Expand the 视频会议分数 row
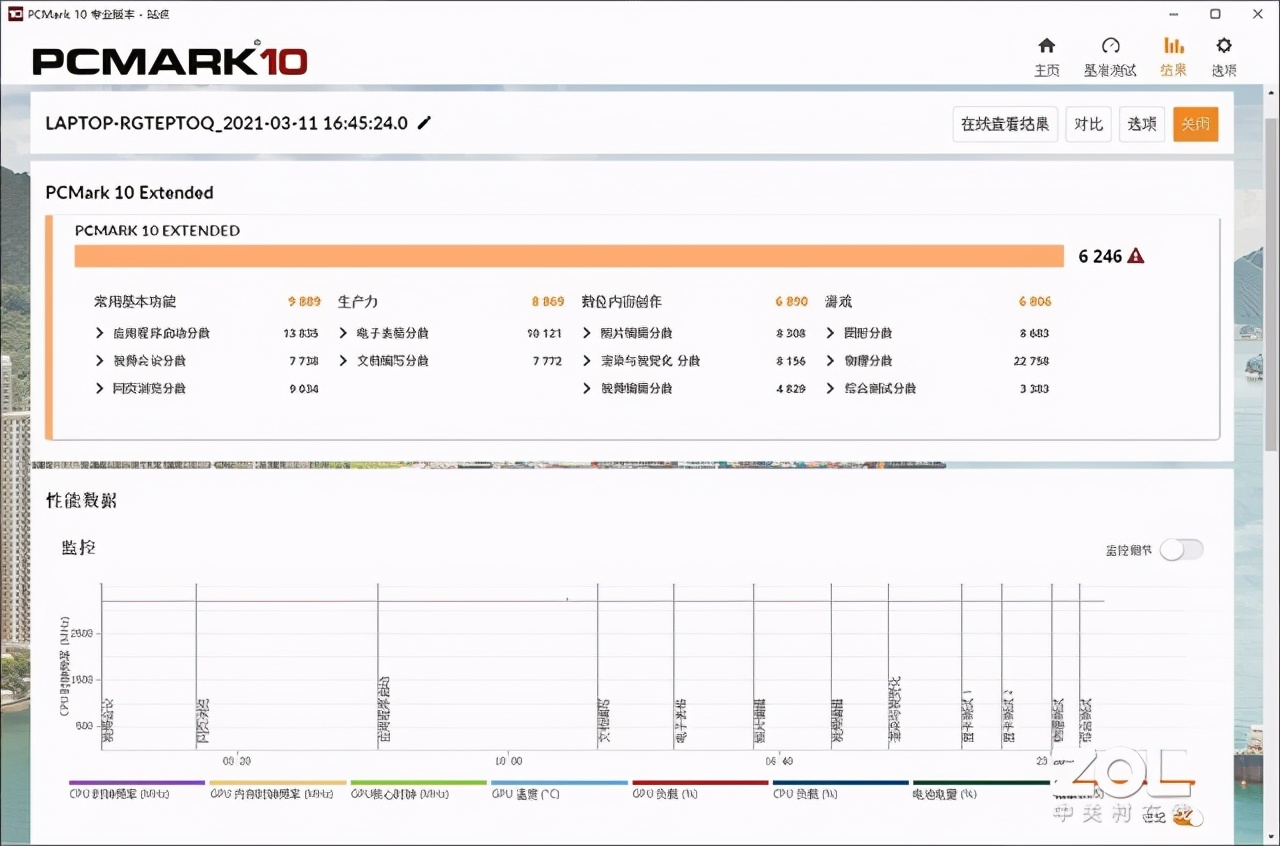Image resolution: width=1280 pixels, height=846 pixels. coord(141,360)
